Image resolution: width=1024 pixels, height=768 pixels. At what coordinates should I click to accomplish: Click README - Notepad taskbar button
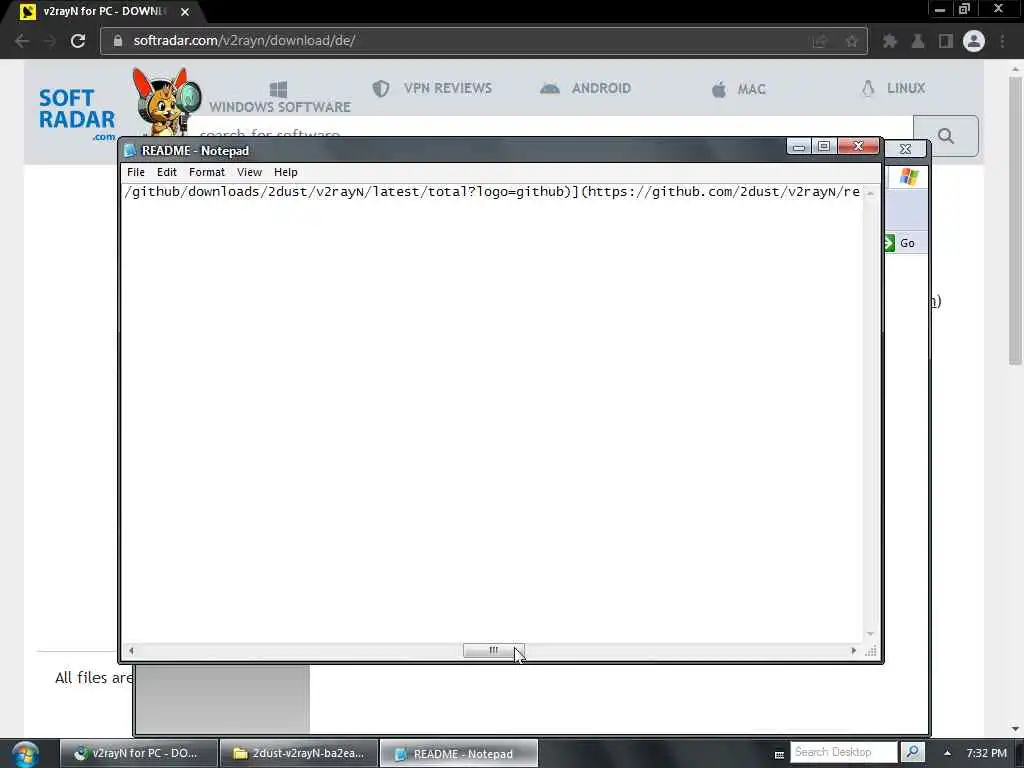459,754
